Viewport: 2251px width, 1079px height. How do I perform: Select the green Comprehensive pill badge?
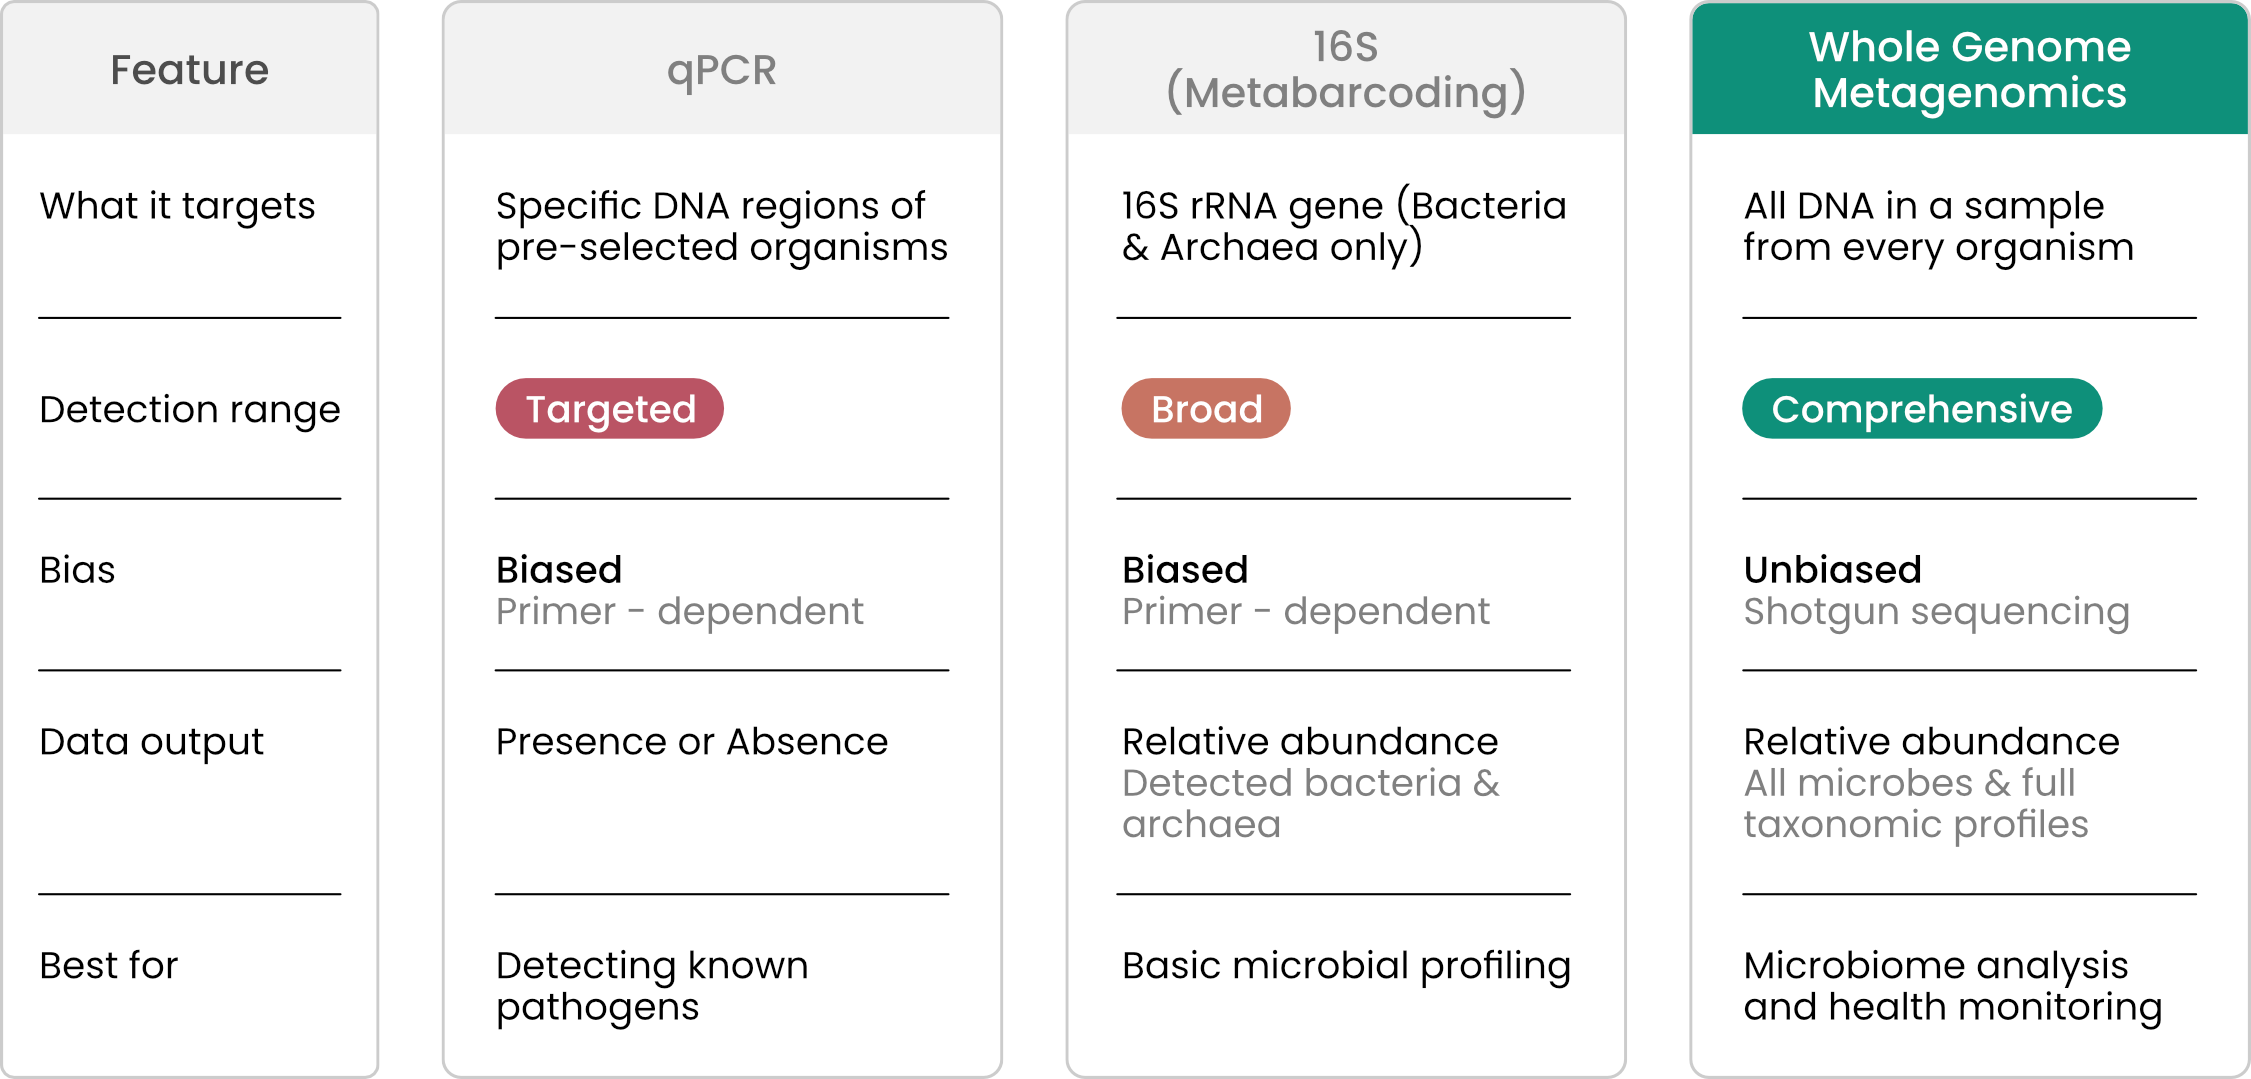1921,409
